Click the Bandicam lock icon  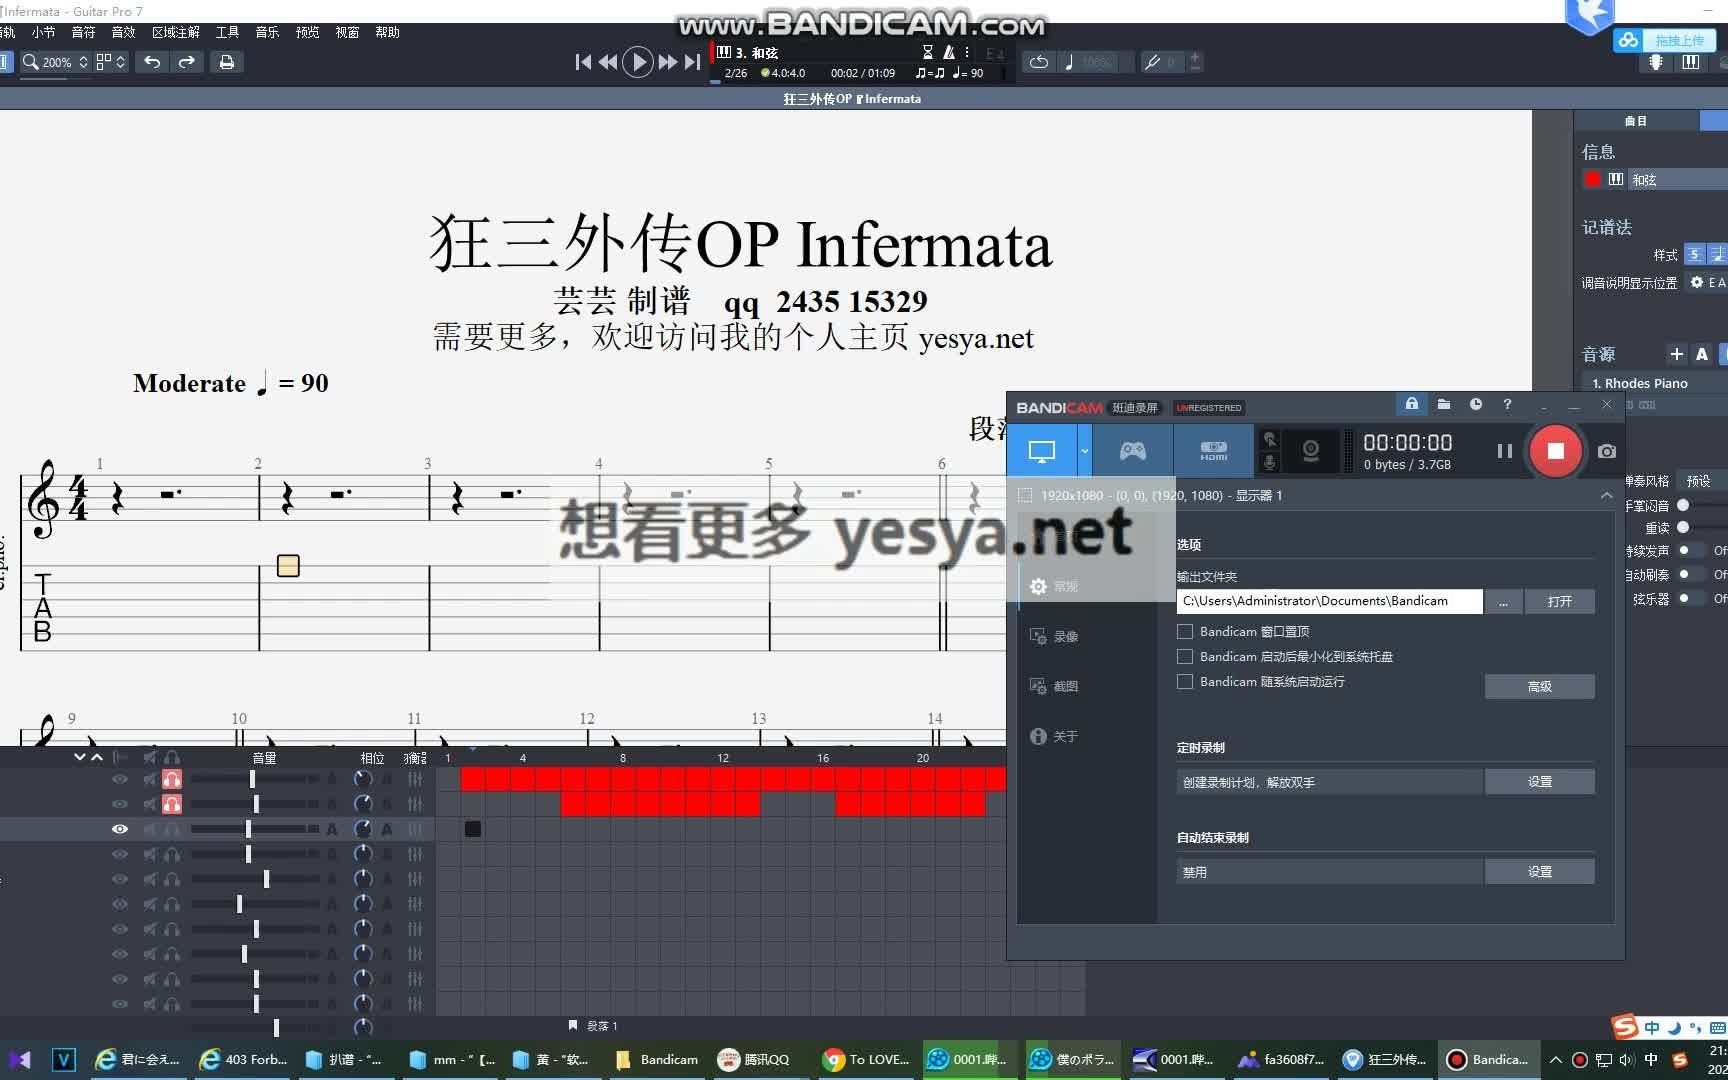[x=1411, y=404]
